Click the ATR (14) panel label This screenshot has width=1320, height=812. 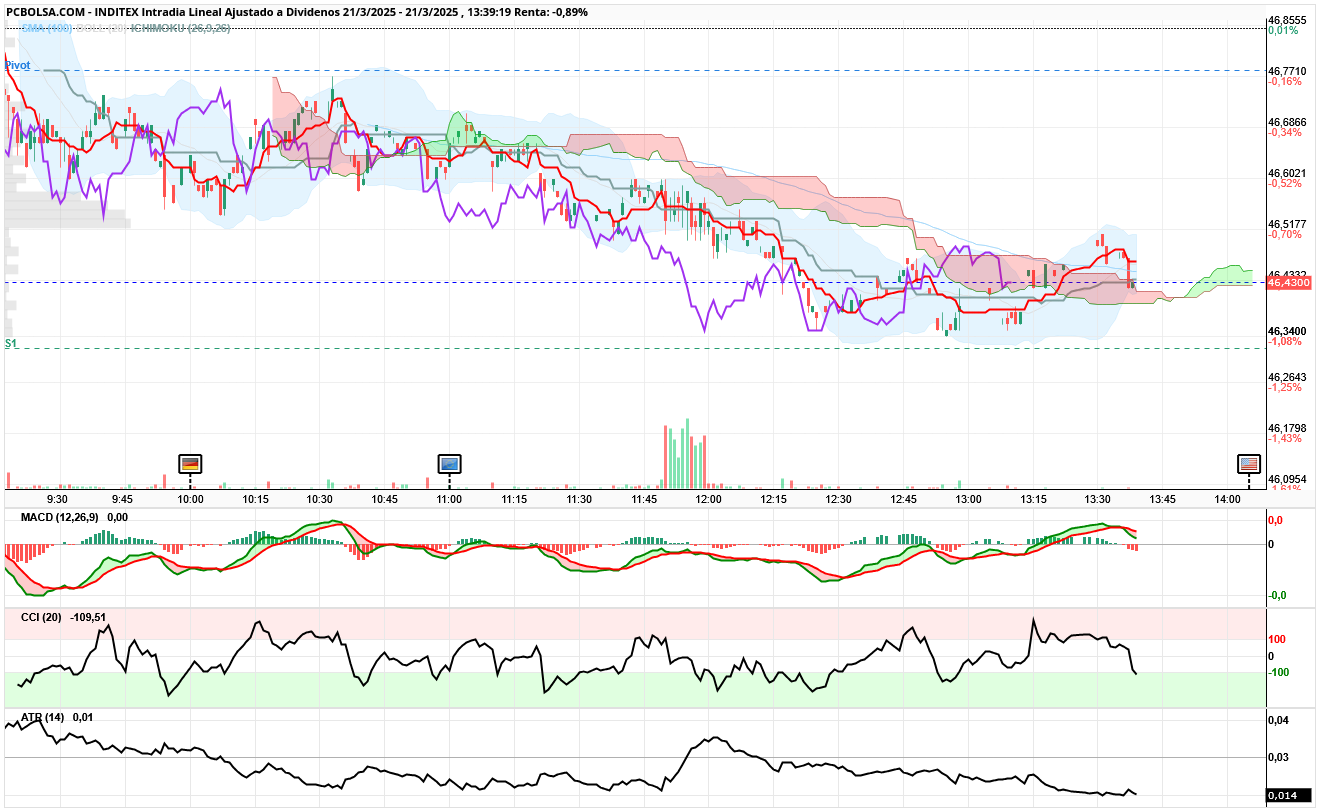[43, 716]
